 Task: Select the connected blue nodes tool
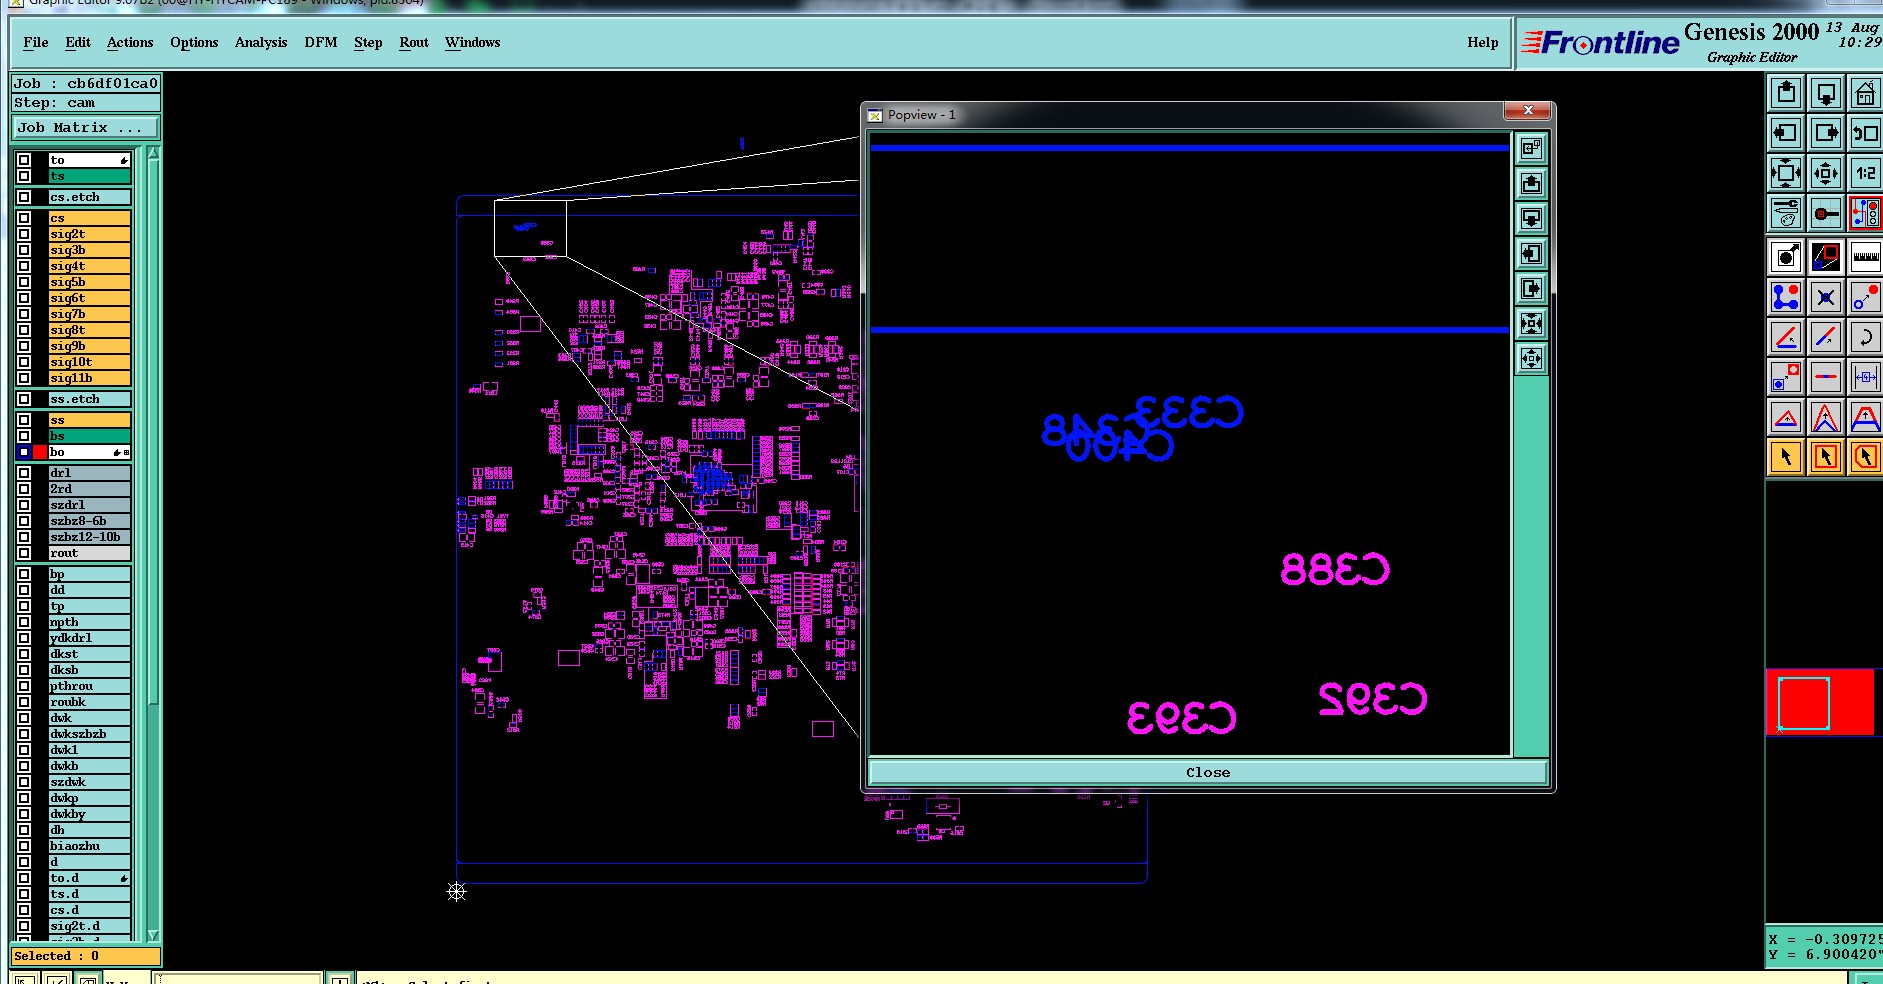click(x=1786, y=297)
